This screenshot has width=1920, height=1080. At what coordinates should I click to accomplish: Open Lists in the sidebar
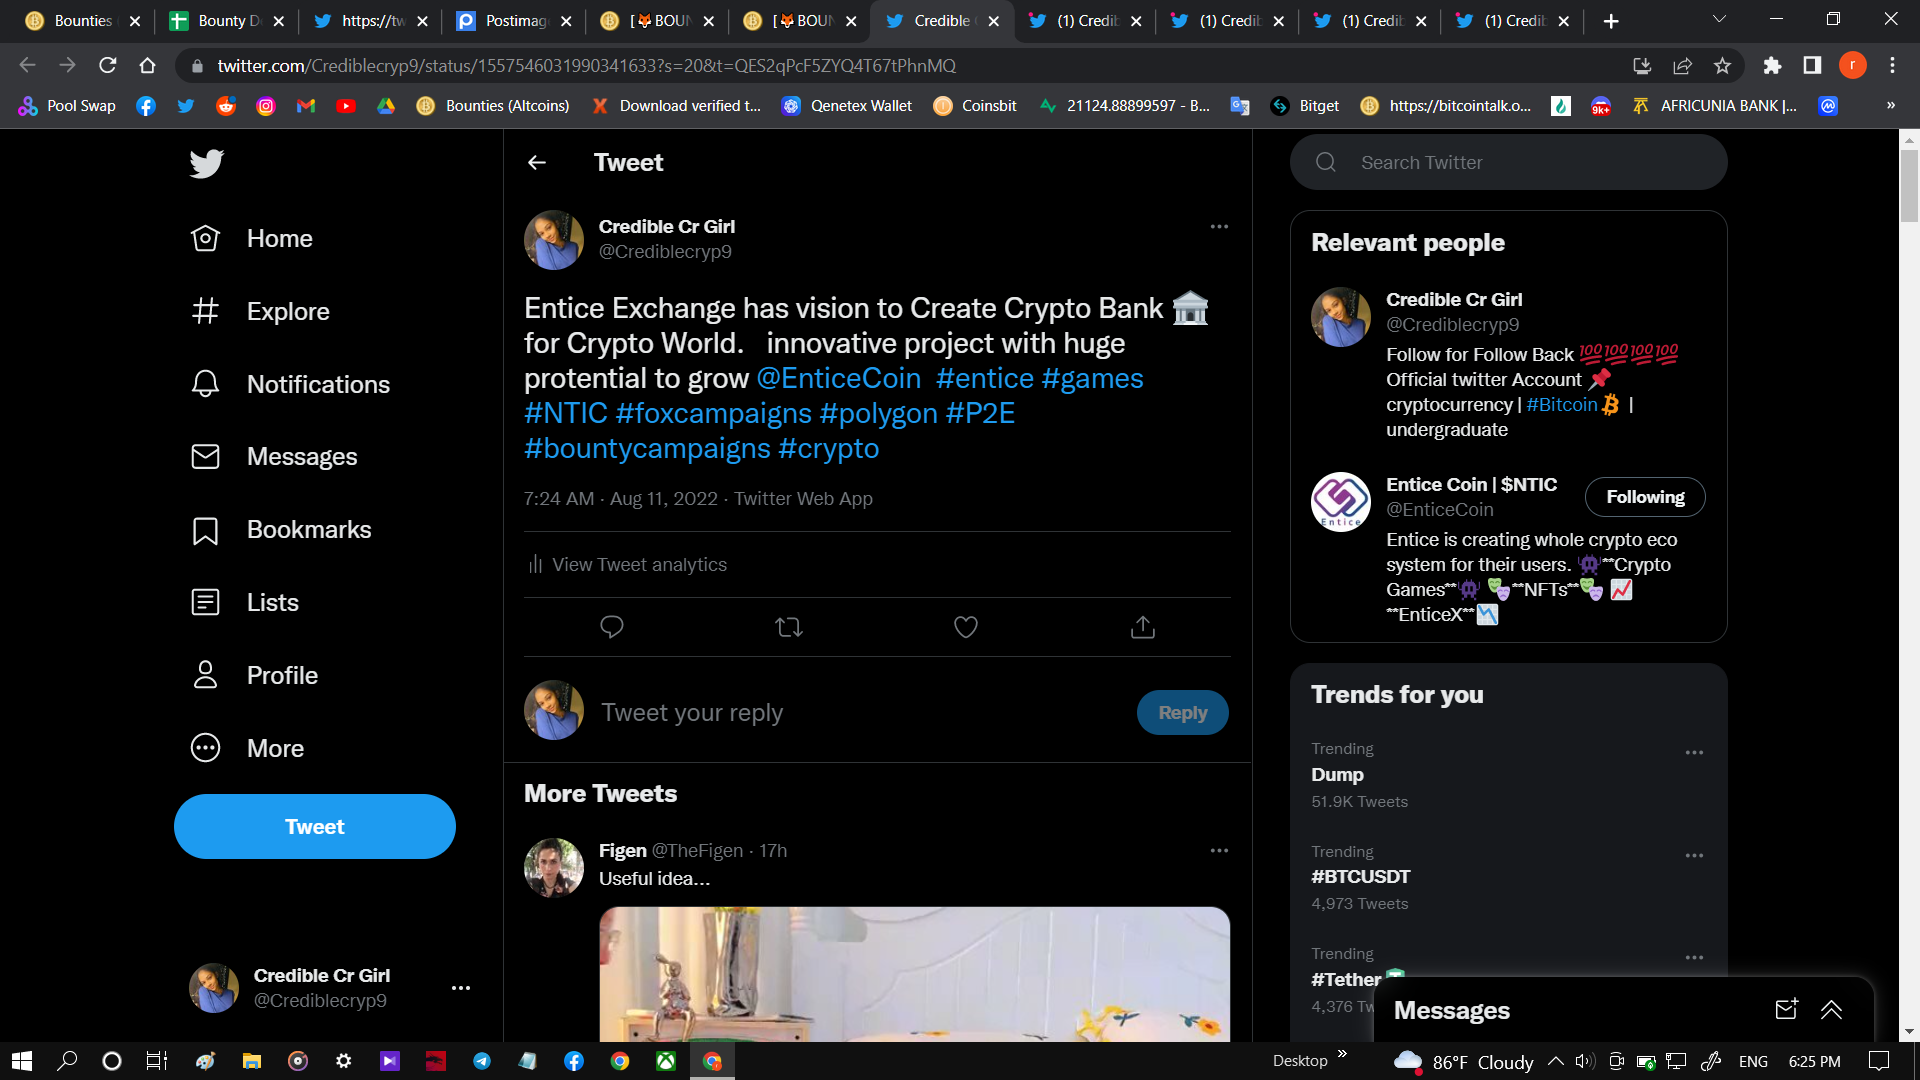tap(245, 602)
